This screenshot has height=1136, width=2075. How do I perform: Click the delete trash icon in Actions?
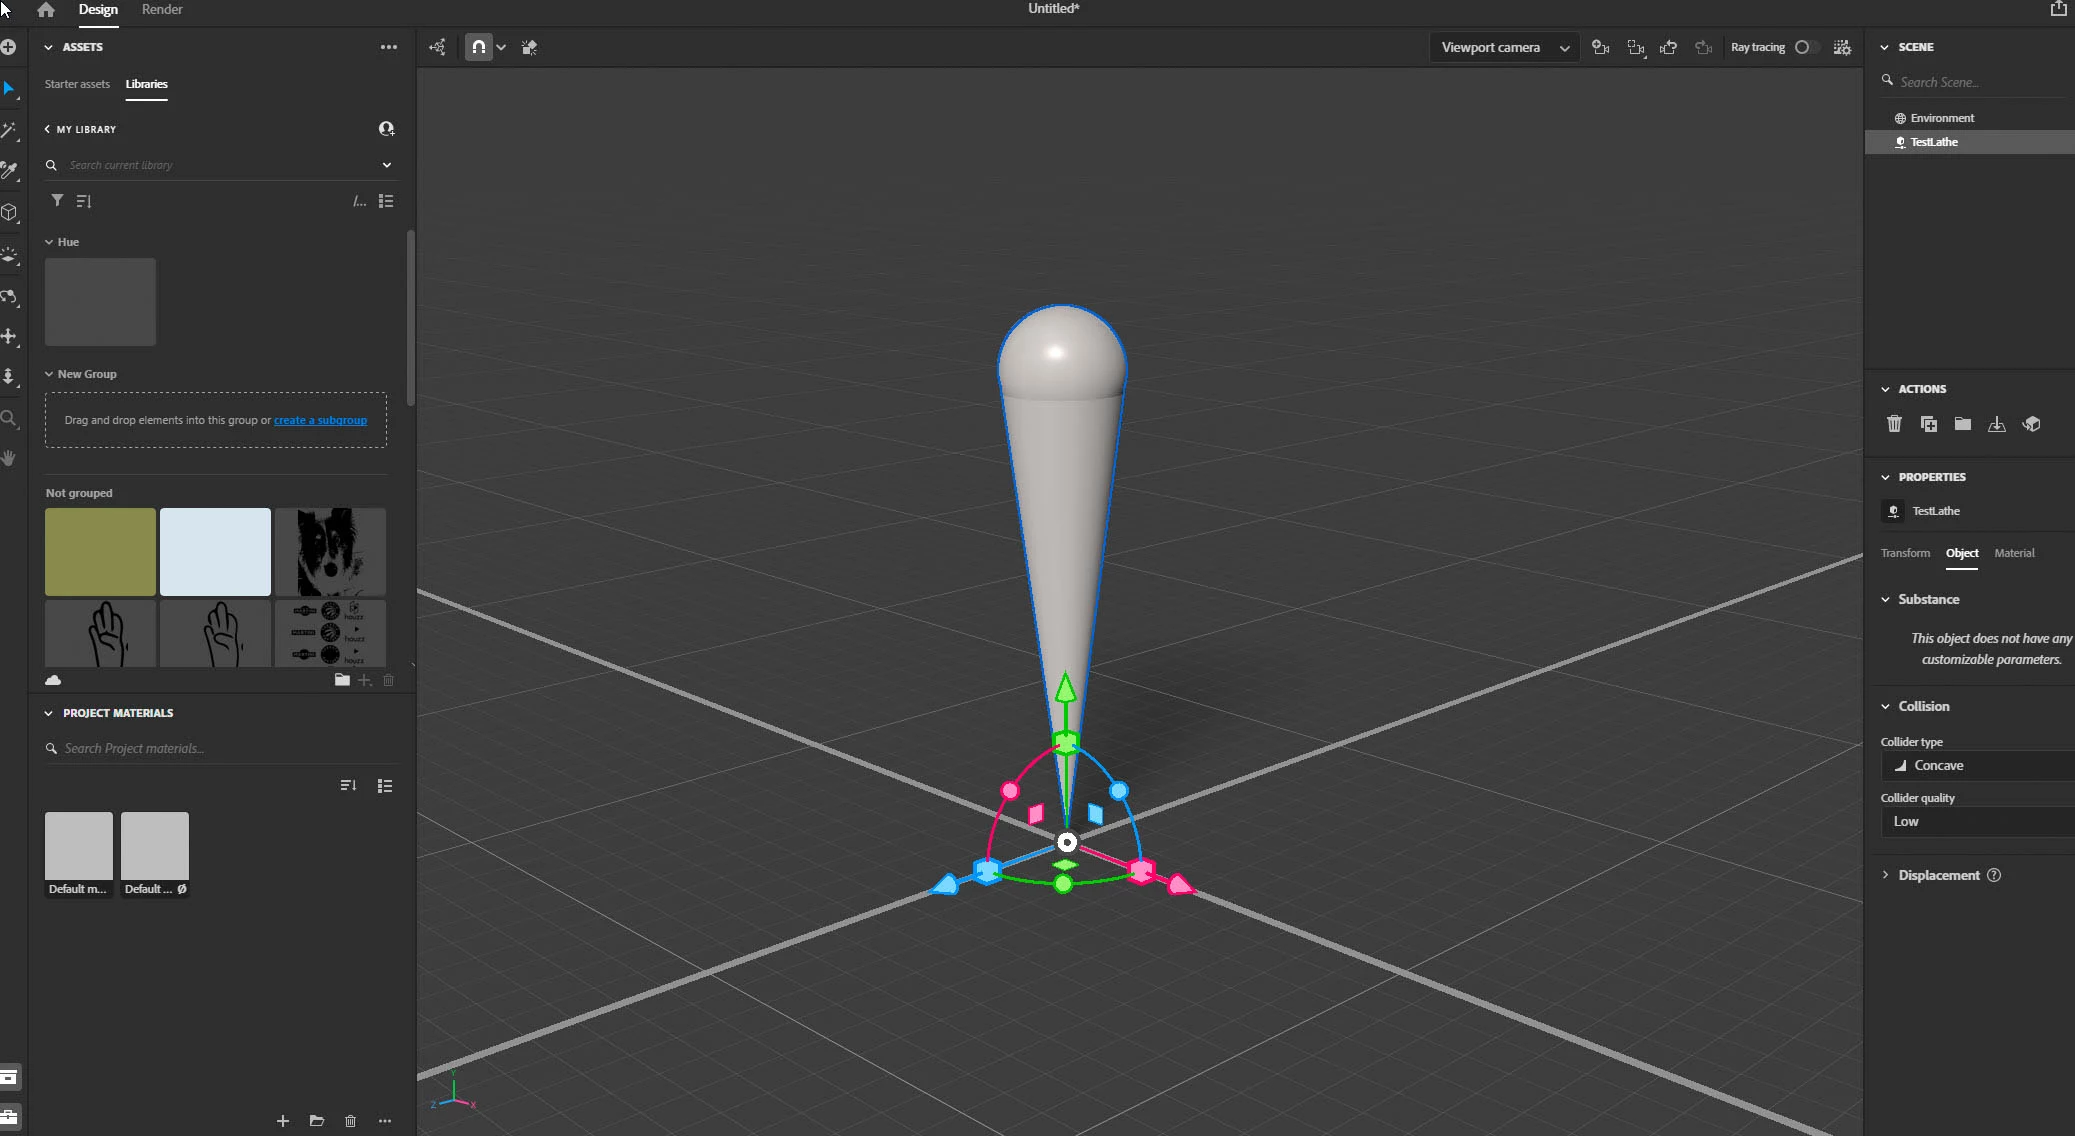(x=1894, y=424)
